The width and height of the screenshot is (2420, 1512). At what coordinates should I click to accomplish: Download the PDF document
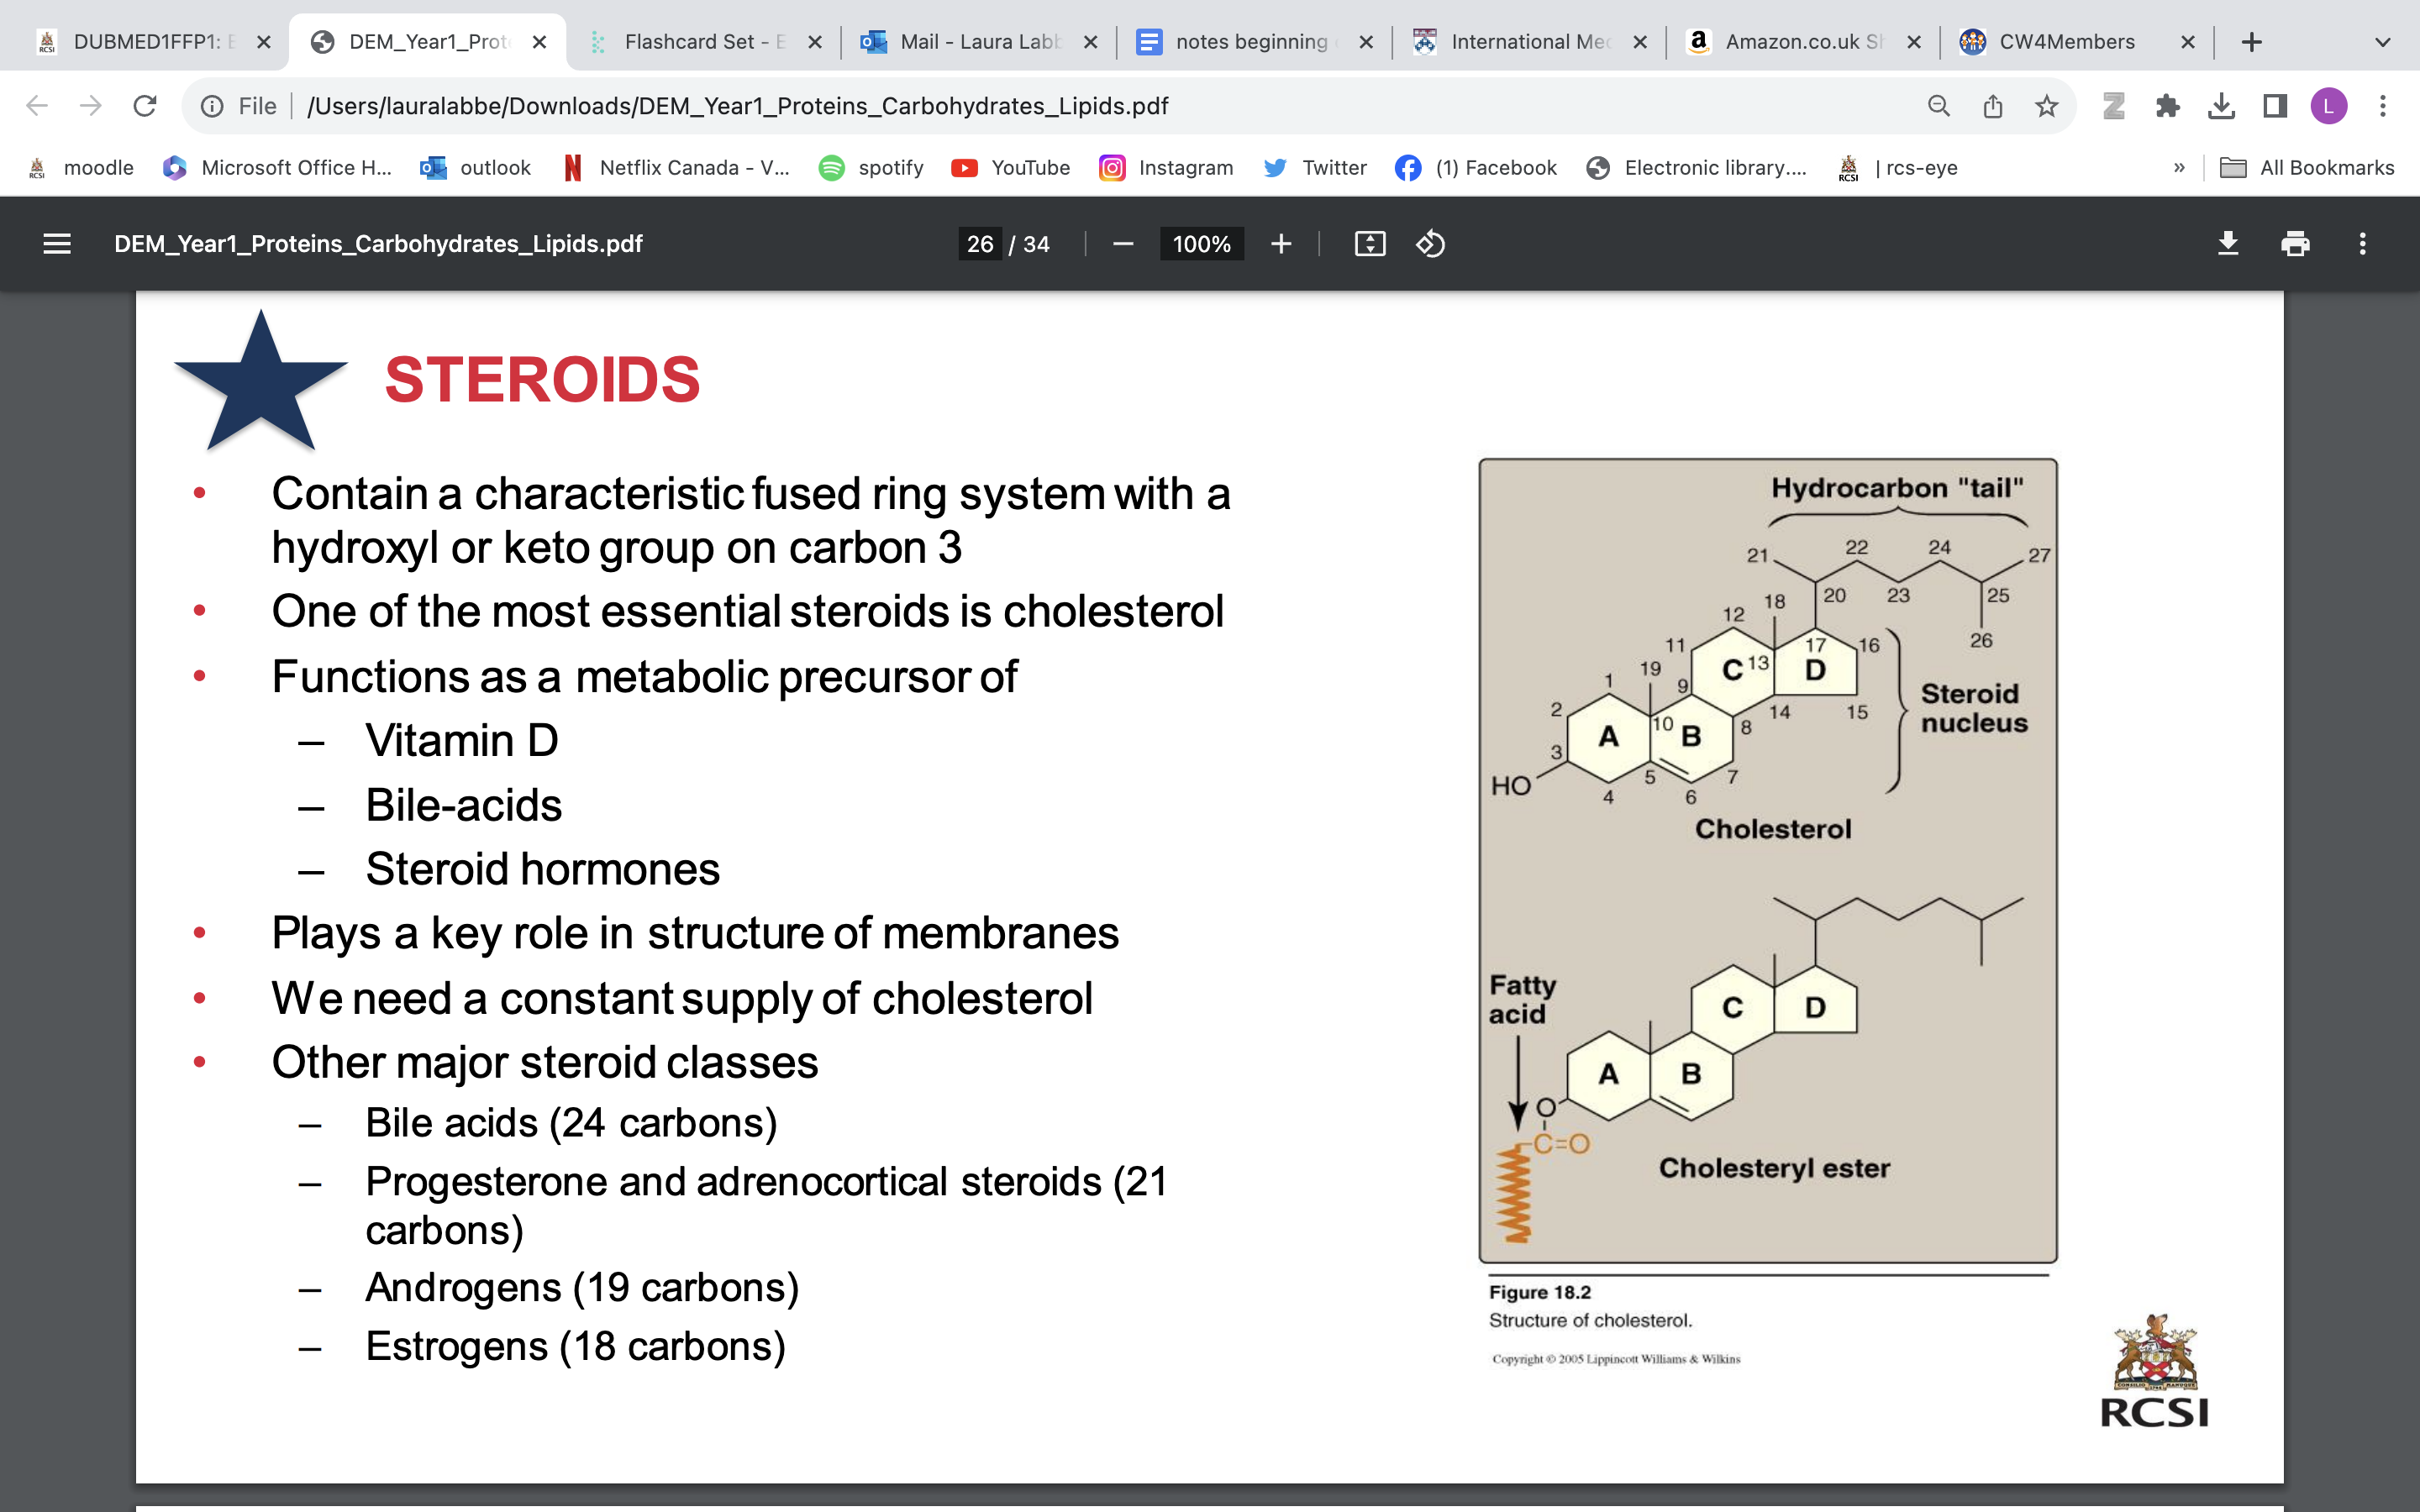[x=2229, y=243]
